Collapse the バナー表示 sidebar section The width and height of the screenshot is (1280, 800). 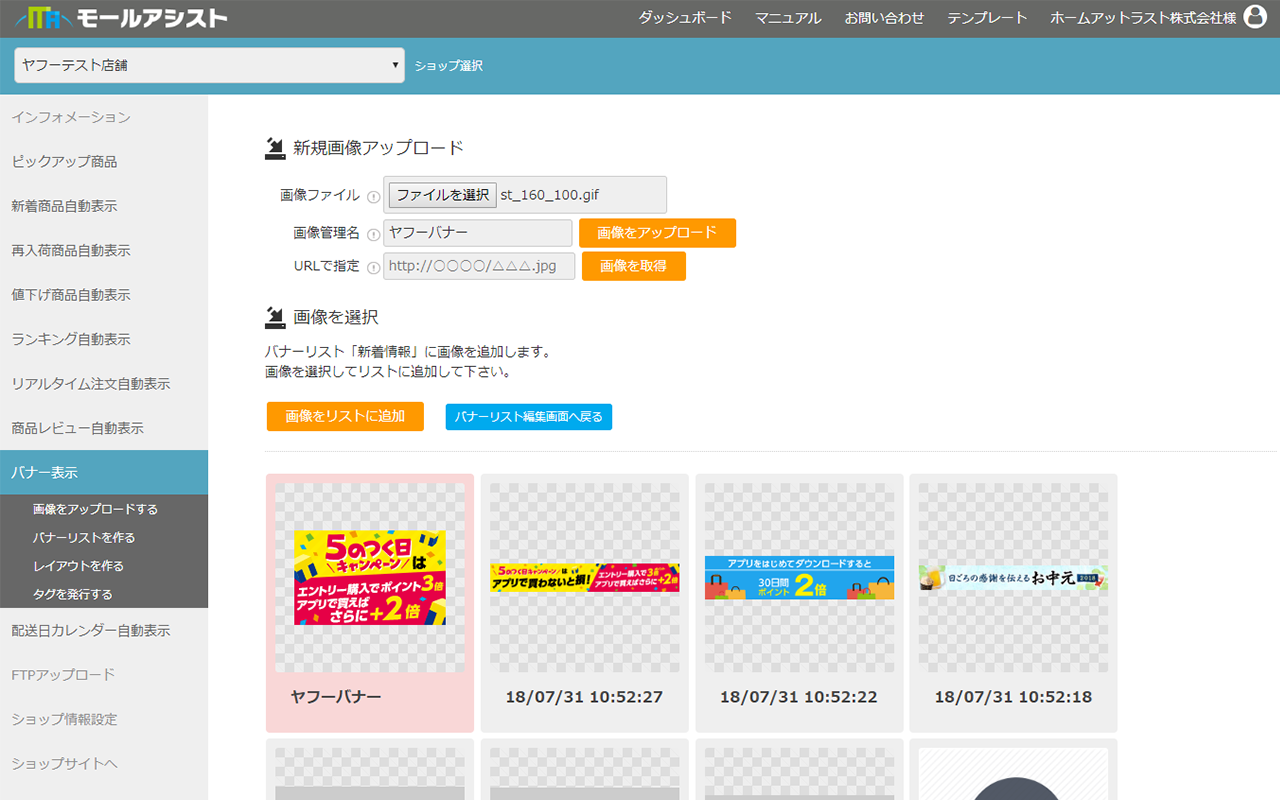pyautogui.click(x=104, y=473)
